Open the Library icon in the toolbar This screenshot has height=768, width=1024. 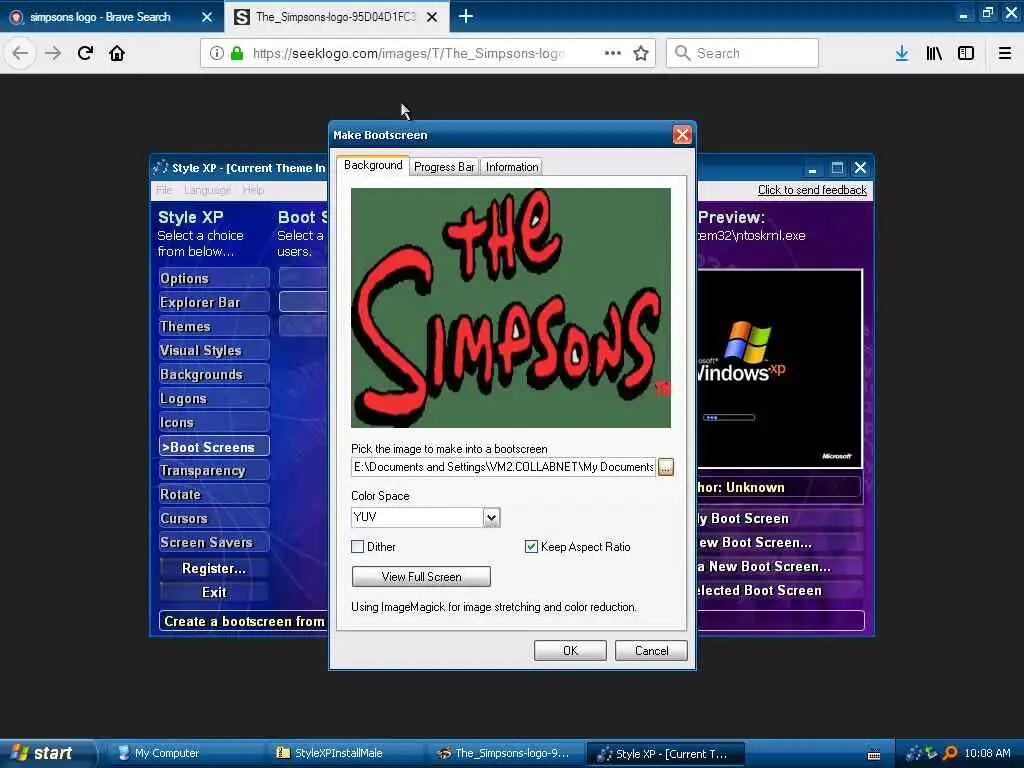click(x=934, y=53)
